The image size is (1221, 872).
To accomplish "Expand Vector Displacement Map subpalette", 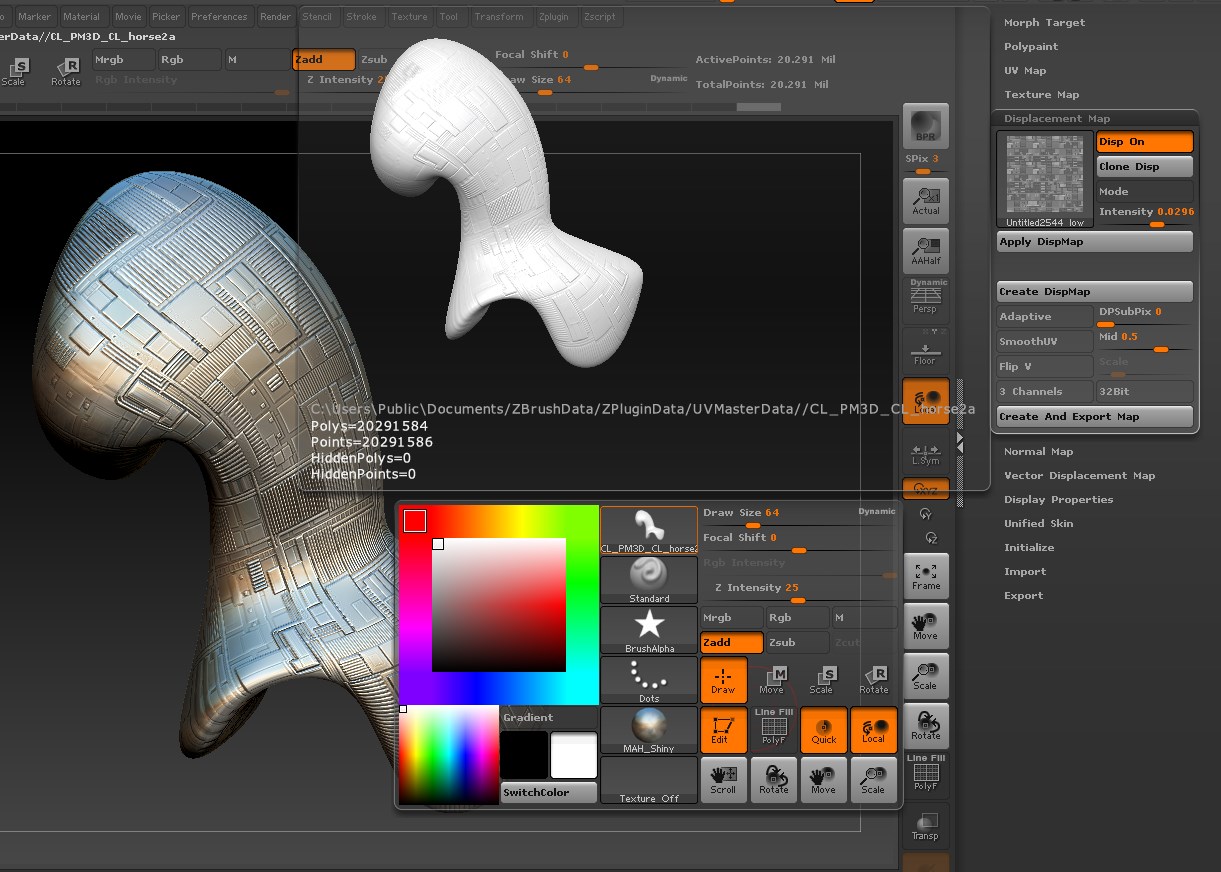I will [x=1079, y=475].
